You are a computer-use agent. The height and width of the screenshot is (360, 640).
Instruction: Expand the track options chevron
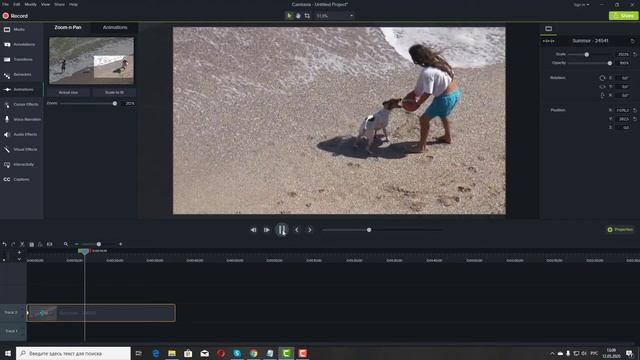(19, 259)
